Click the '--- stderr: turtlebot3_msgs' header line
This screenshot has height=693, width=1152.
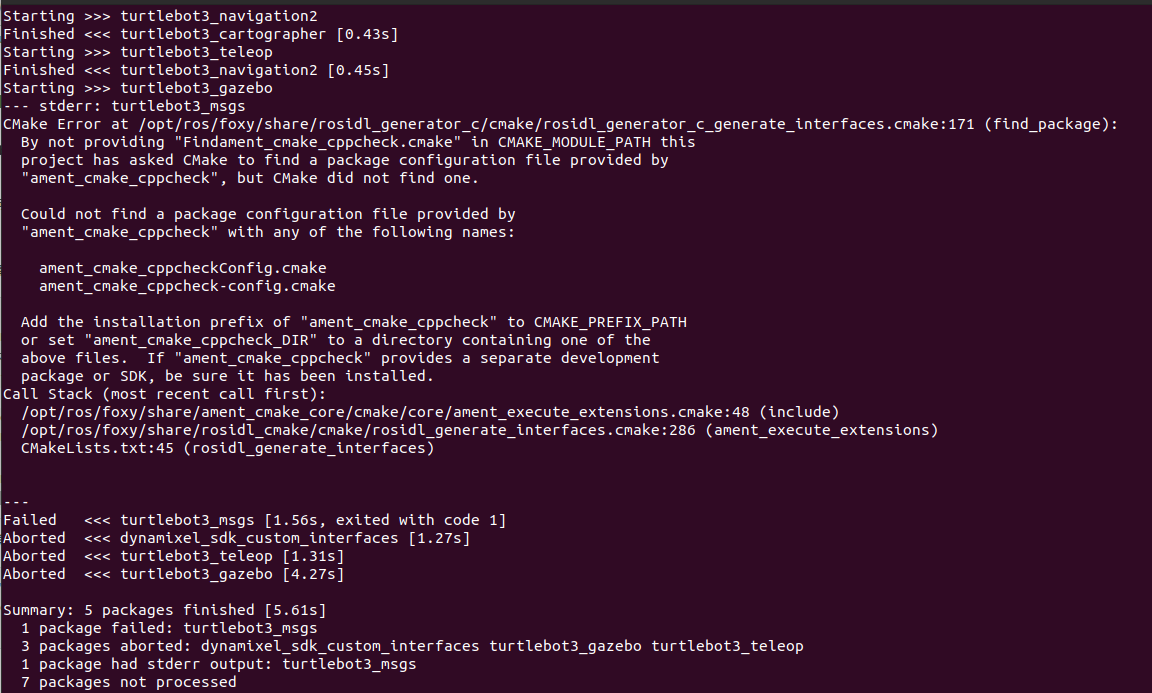(124, 106)
